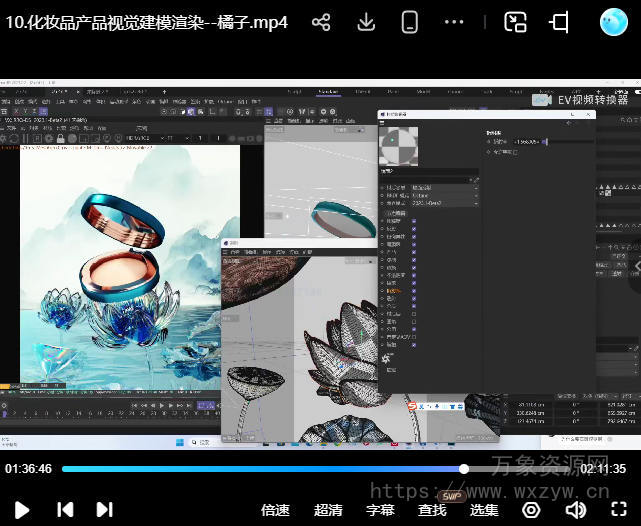Viewport: 641px width, 526px height.
Task: Click the share icon in the top bar
Action: click(321, 22)
